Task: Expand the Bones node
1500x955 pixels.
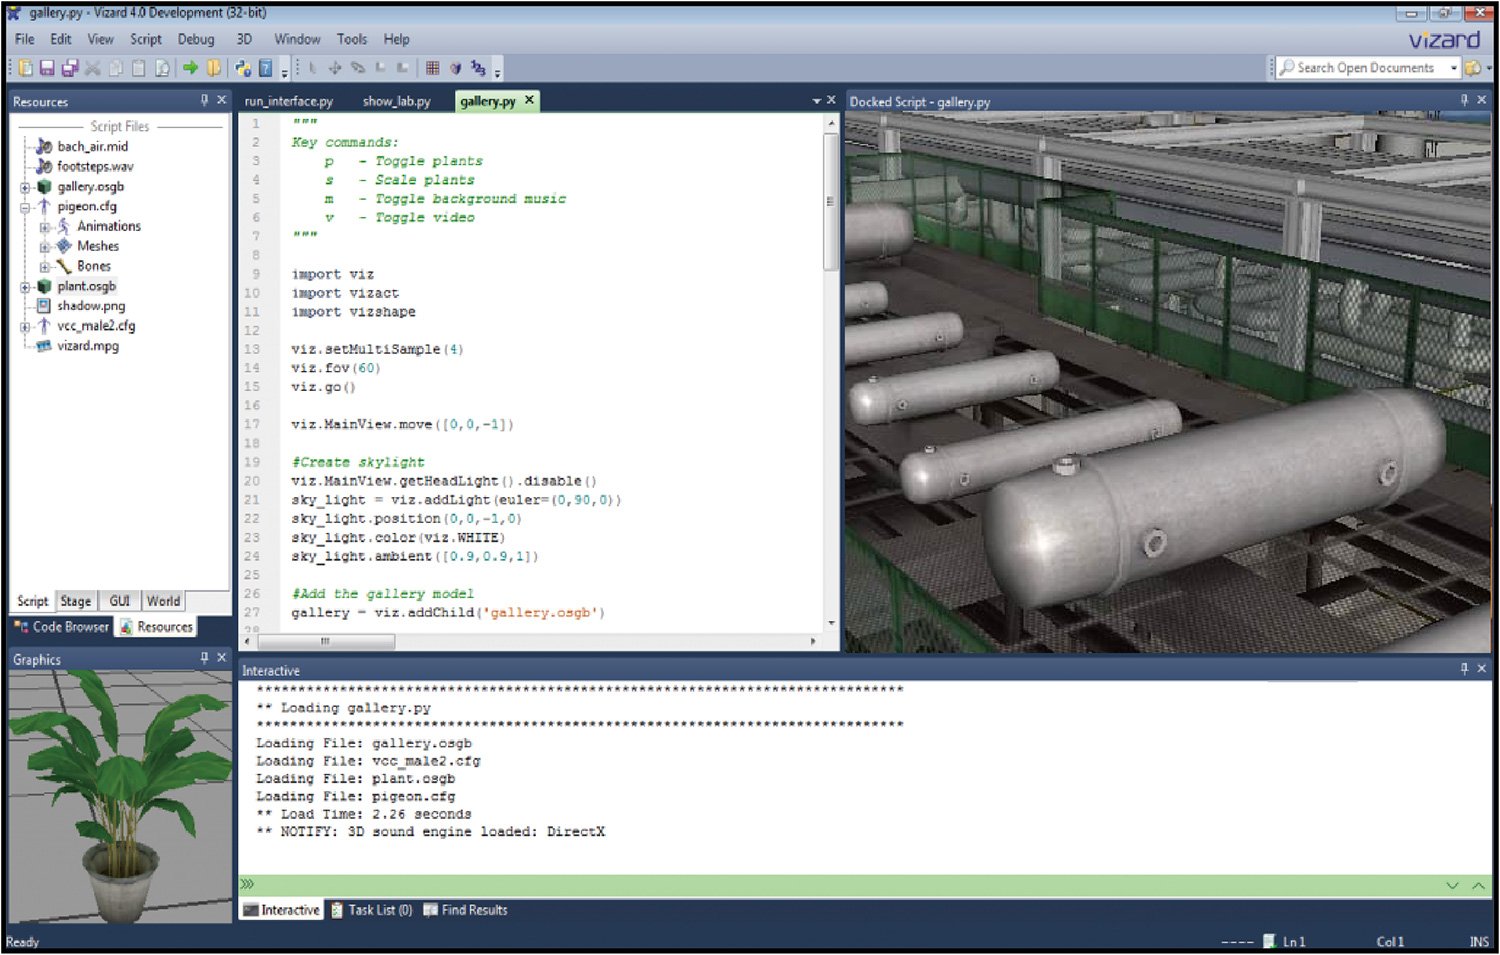Action: pyautogui.click(x=44, y=267)
